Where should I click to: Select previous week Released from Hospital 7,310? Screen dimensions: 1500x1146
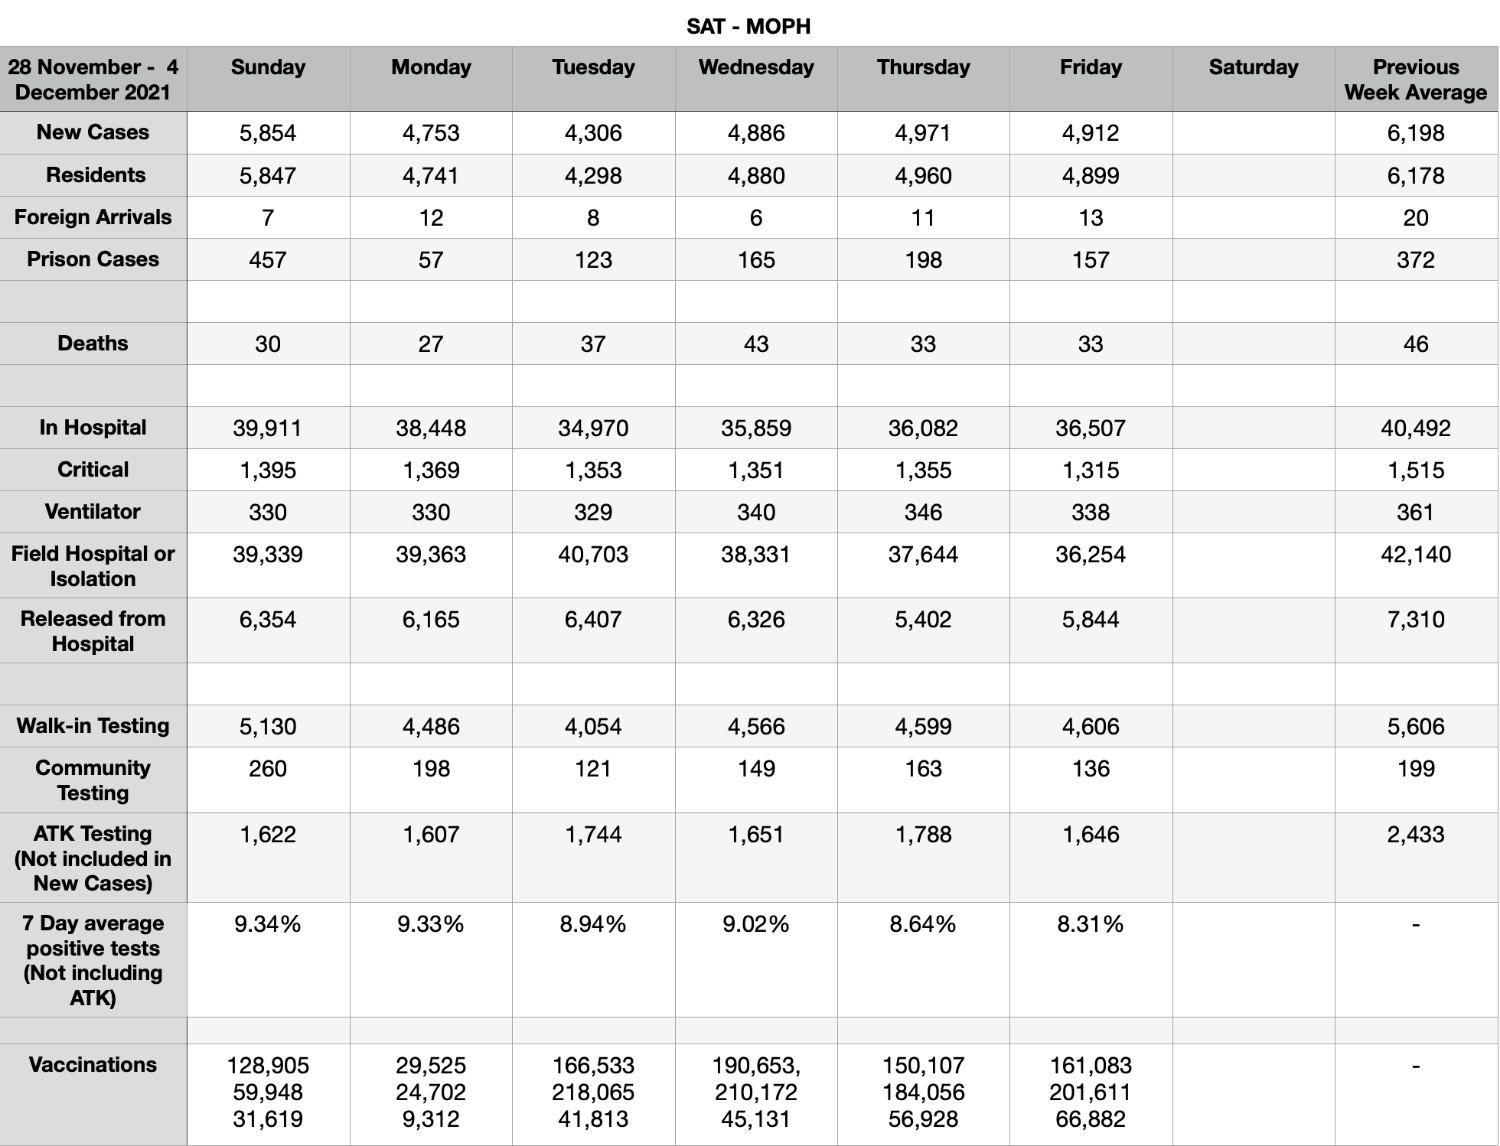pyautogui.click(x=1415, y=619)
